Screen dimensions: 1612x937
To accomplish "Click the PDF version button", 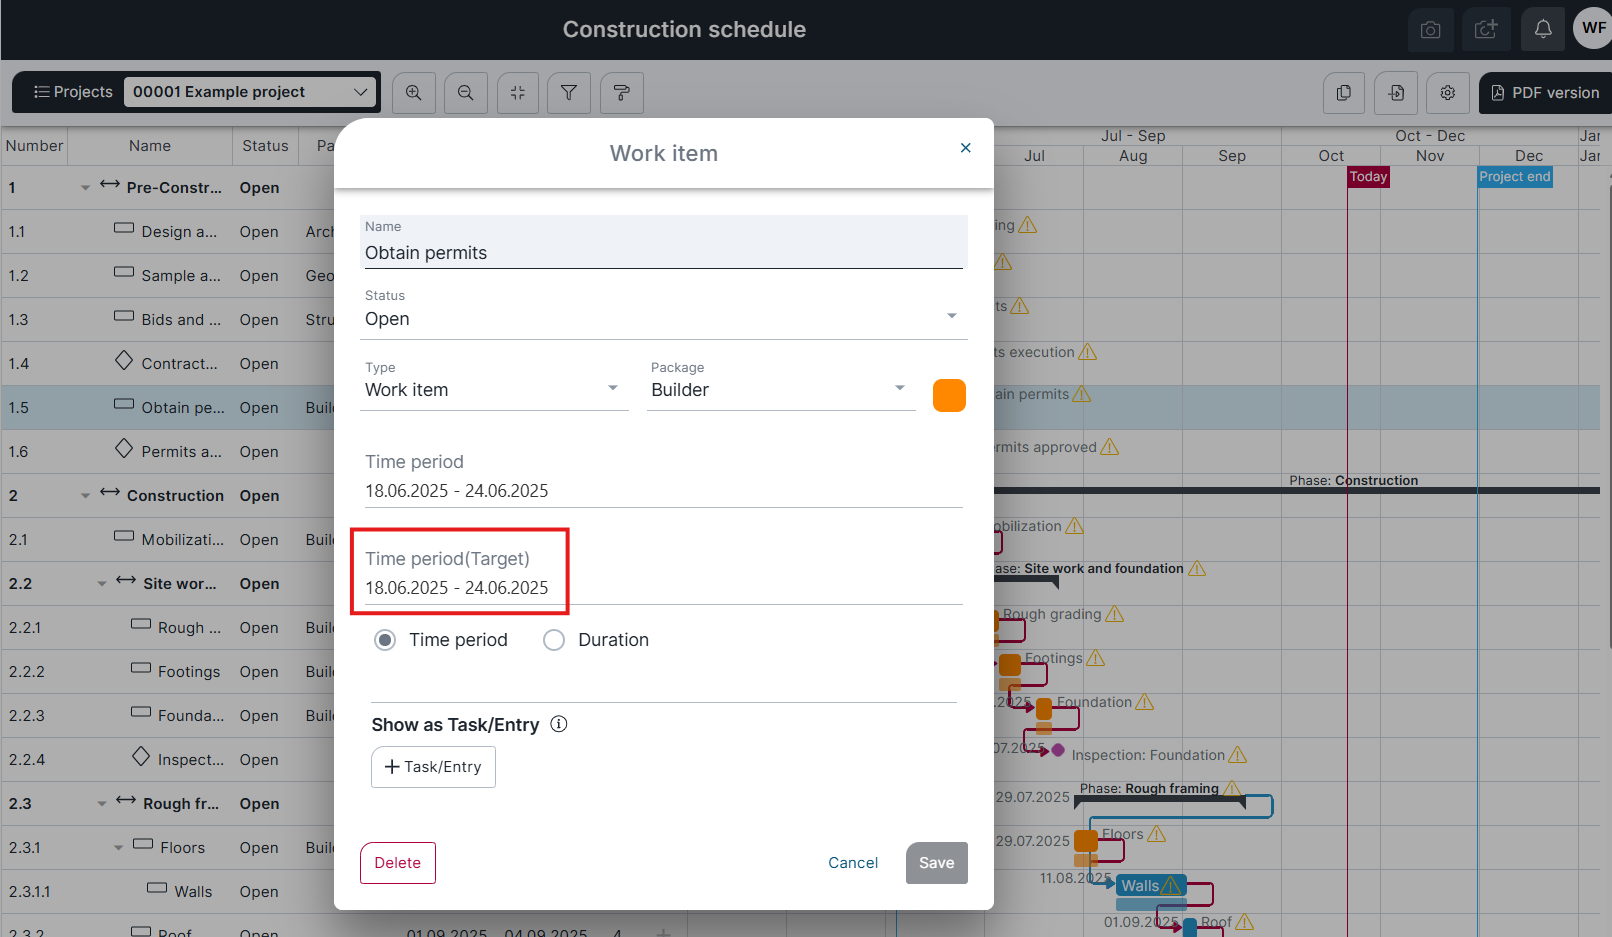I will [x=1545, y=93].
